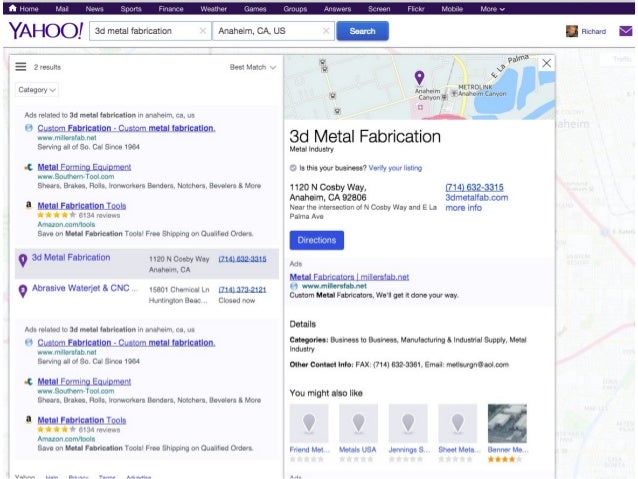Clear the Anaheim, CA location field
The image size is (638, 479).
(326, 31)
